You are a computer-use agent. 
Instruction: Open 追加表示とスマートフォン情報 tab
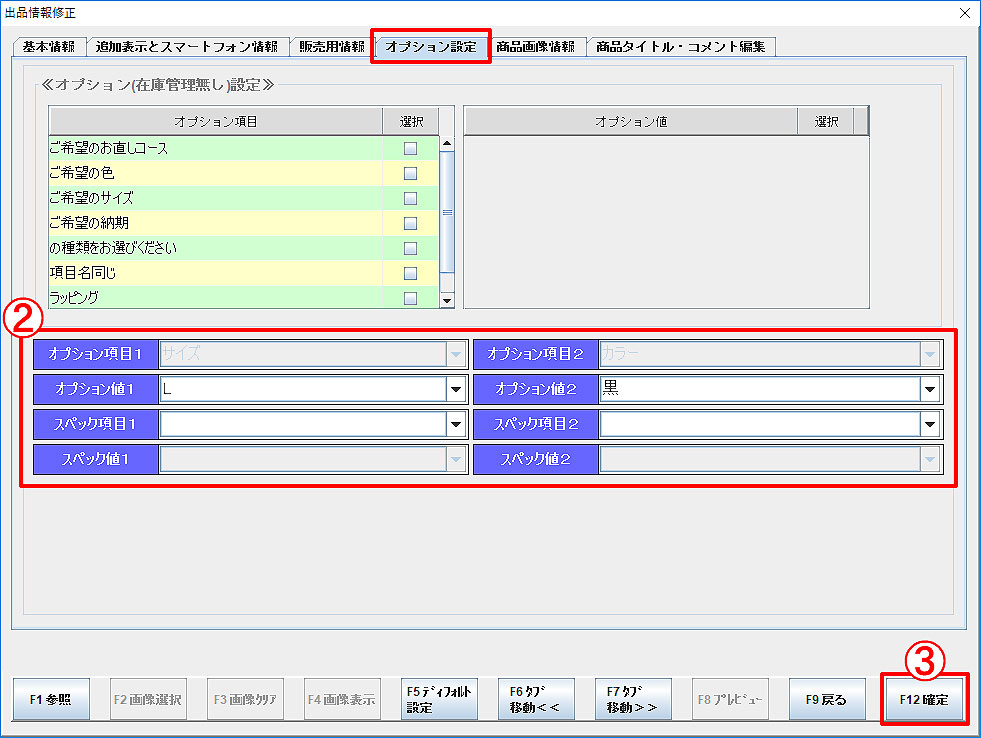[x=187, y=47]
